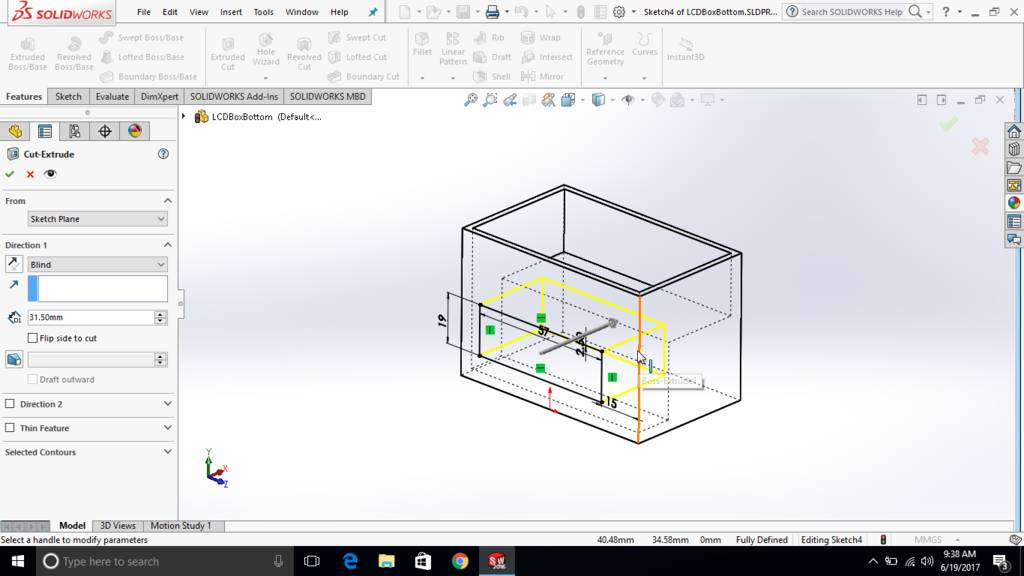Click the Direction of Extrusion selection box
Image resolution: width=1024 pixels, height=576 pixels.
[97, 289]
